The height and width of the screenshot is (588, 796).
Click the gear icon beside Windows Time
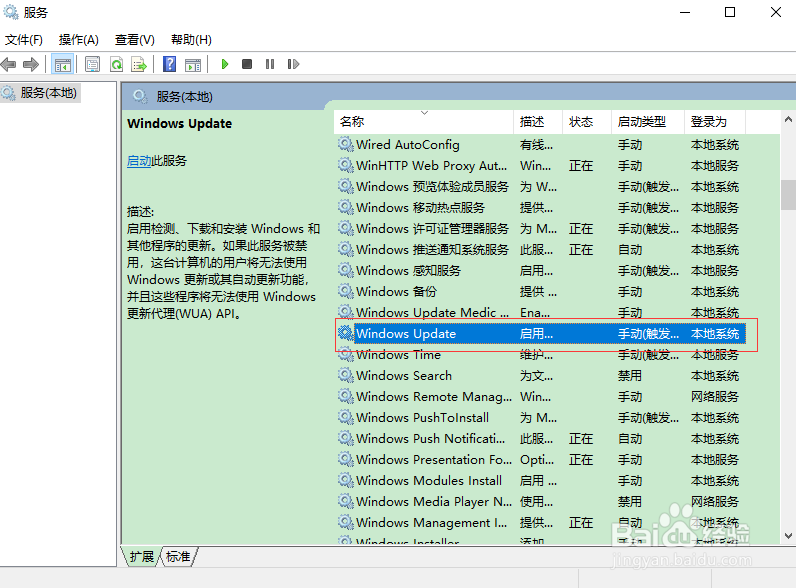tap(346, 354)
